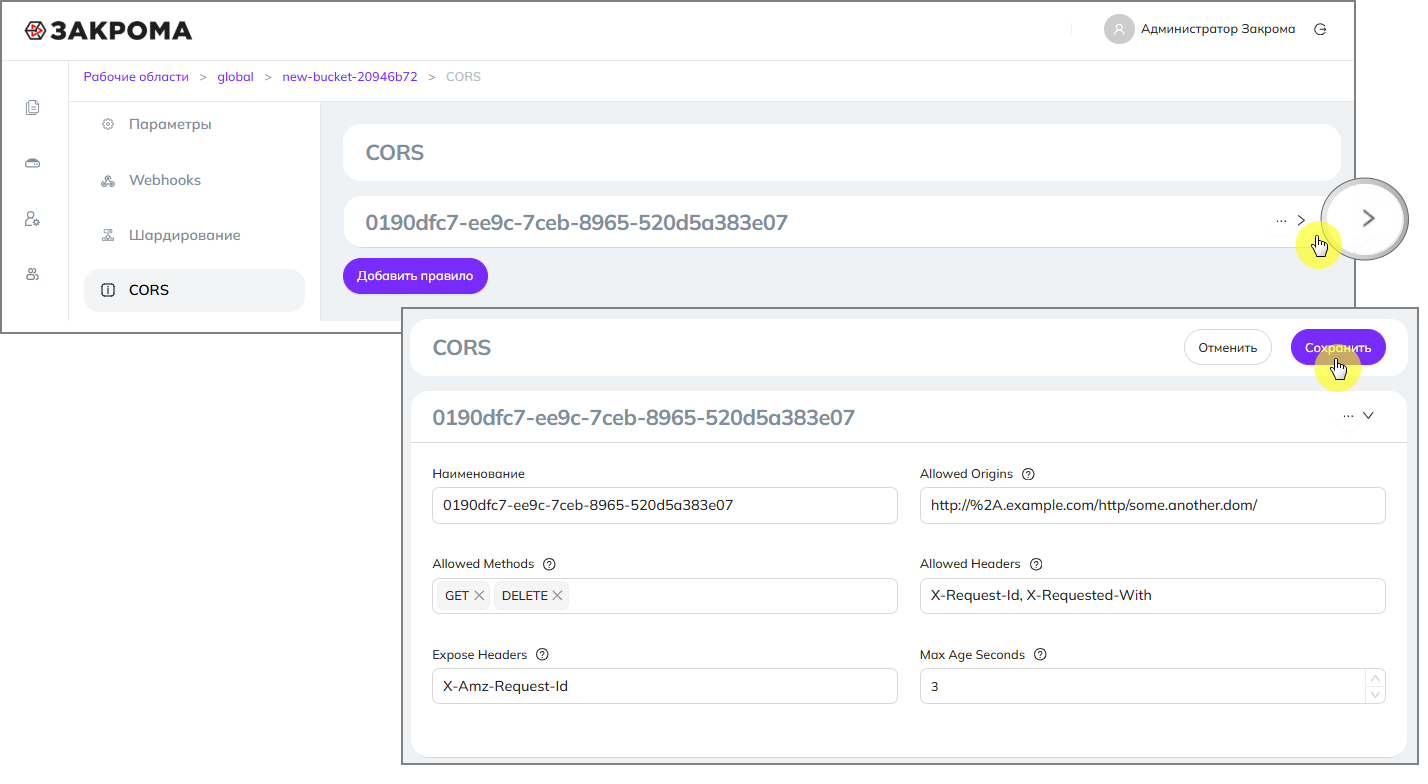
Task: Click the Добавить правило button
Action: 415,276
